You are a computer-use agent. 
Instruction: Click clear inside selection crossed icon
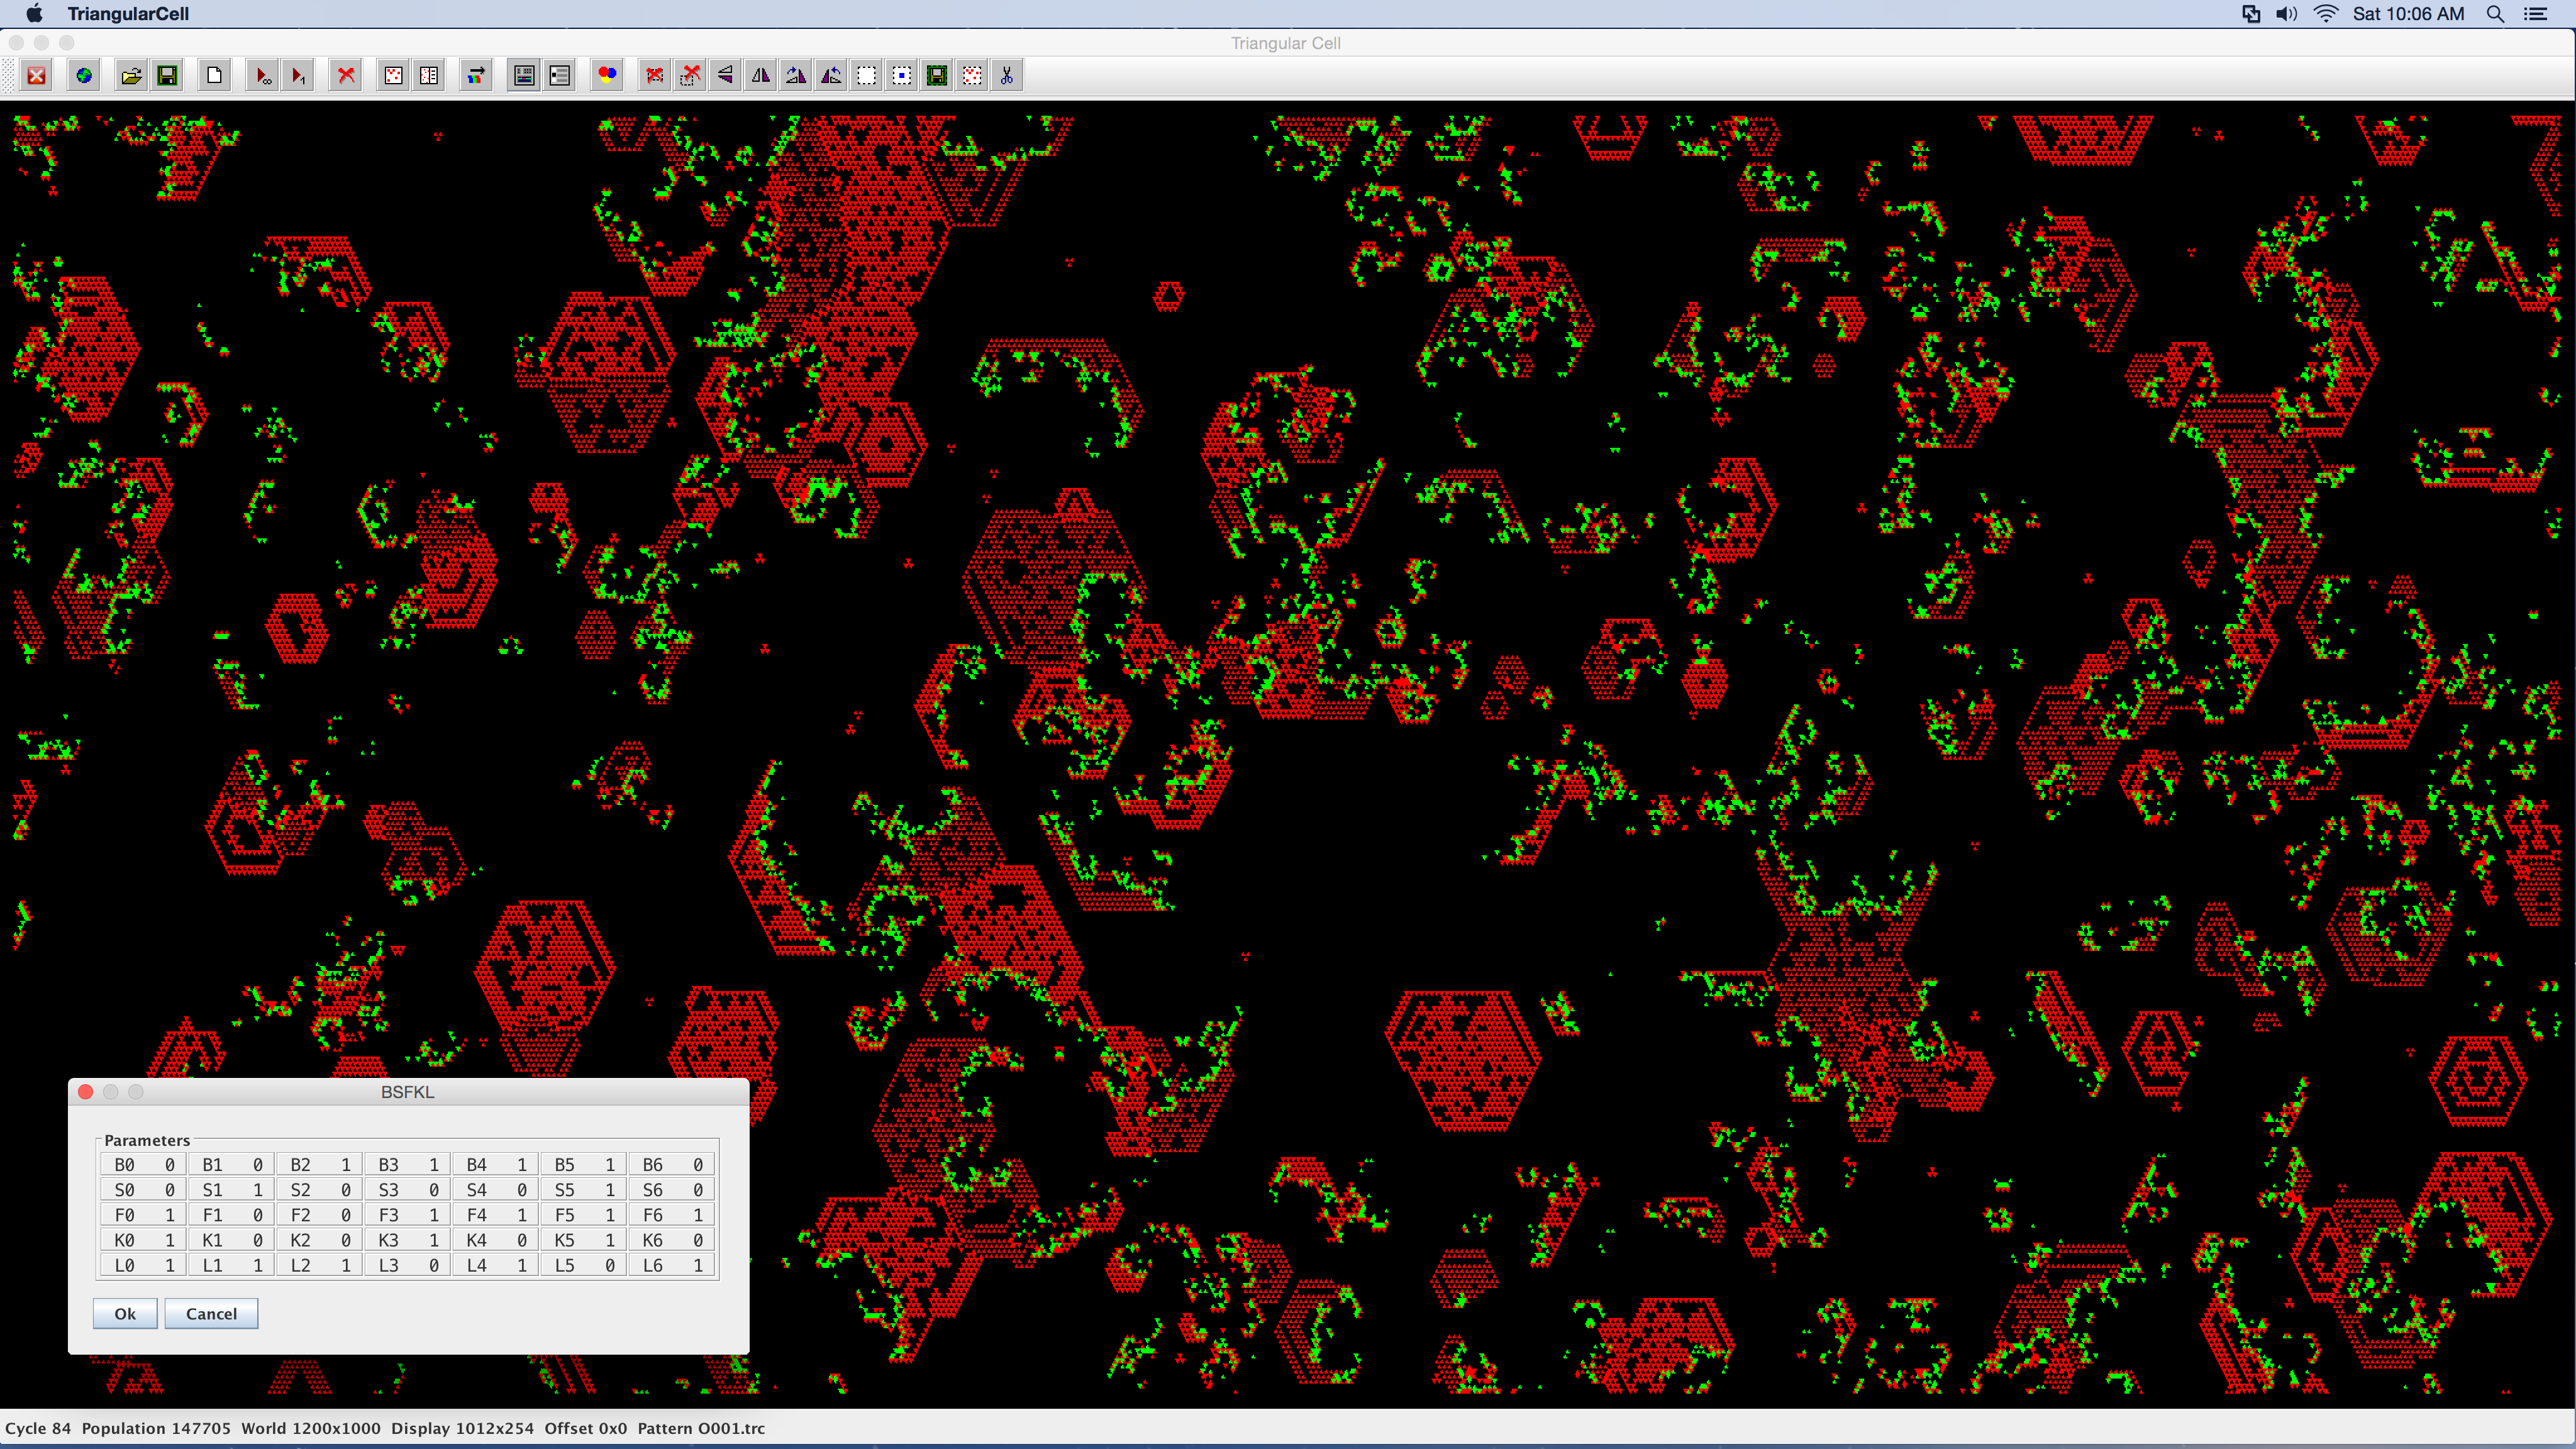[655, 75]
